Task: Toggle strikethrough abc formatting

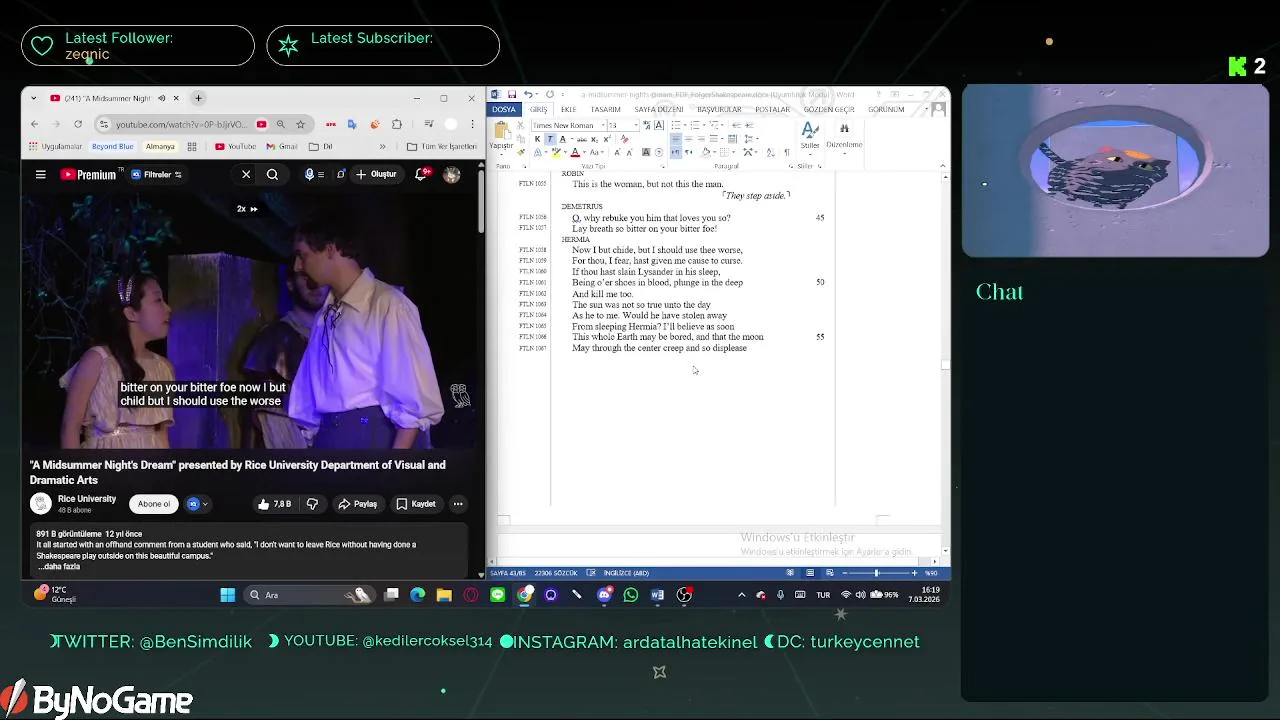Action: coord(582,139)
